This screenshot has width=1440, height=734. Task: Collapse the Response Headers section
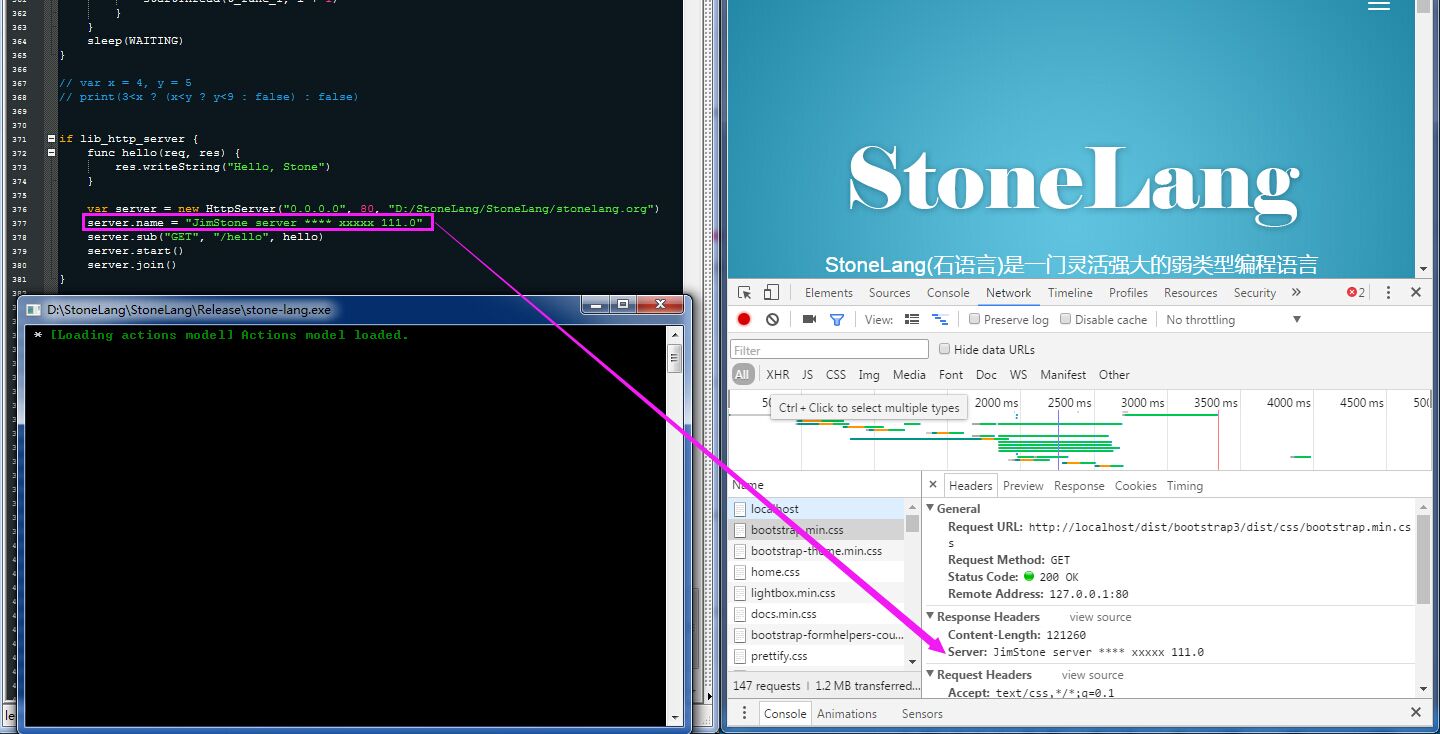pos(931,617)
